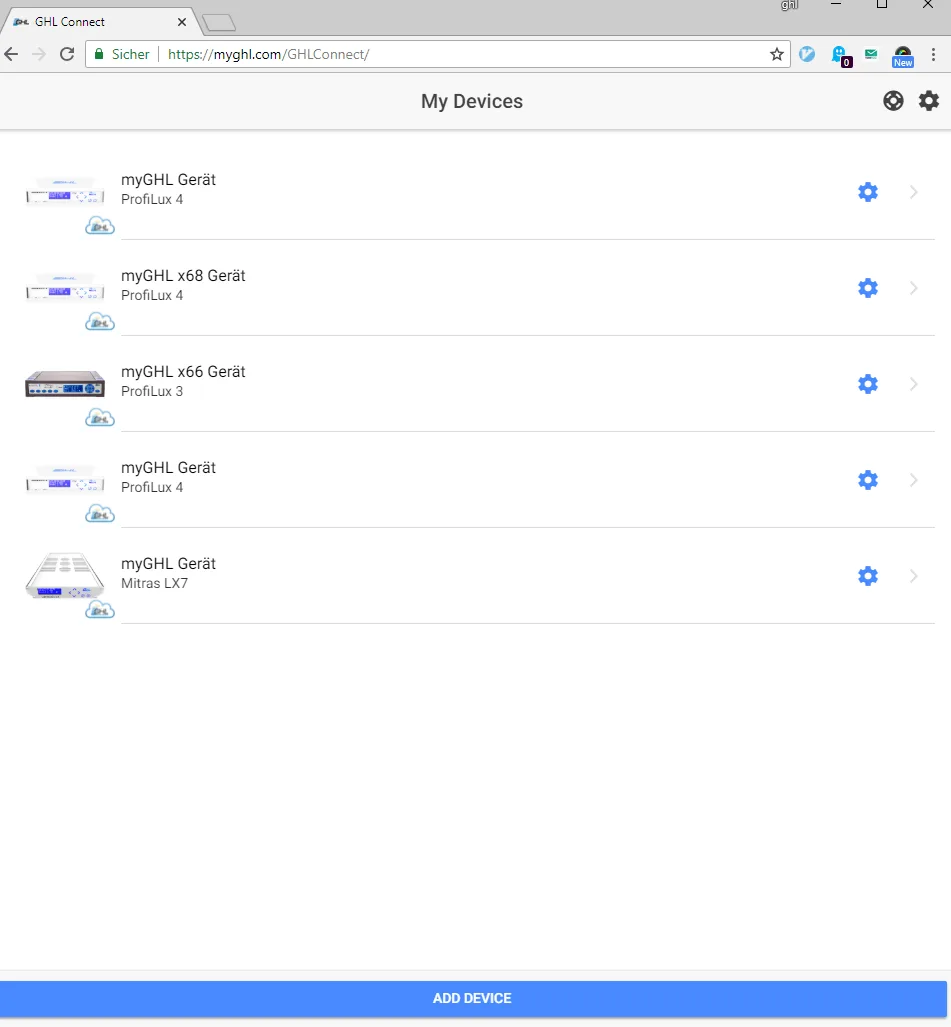Click the browser forward arrow
This screenshot has height=1027, width=951.
coord(39,54)
